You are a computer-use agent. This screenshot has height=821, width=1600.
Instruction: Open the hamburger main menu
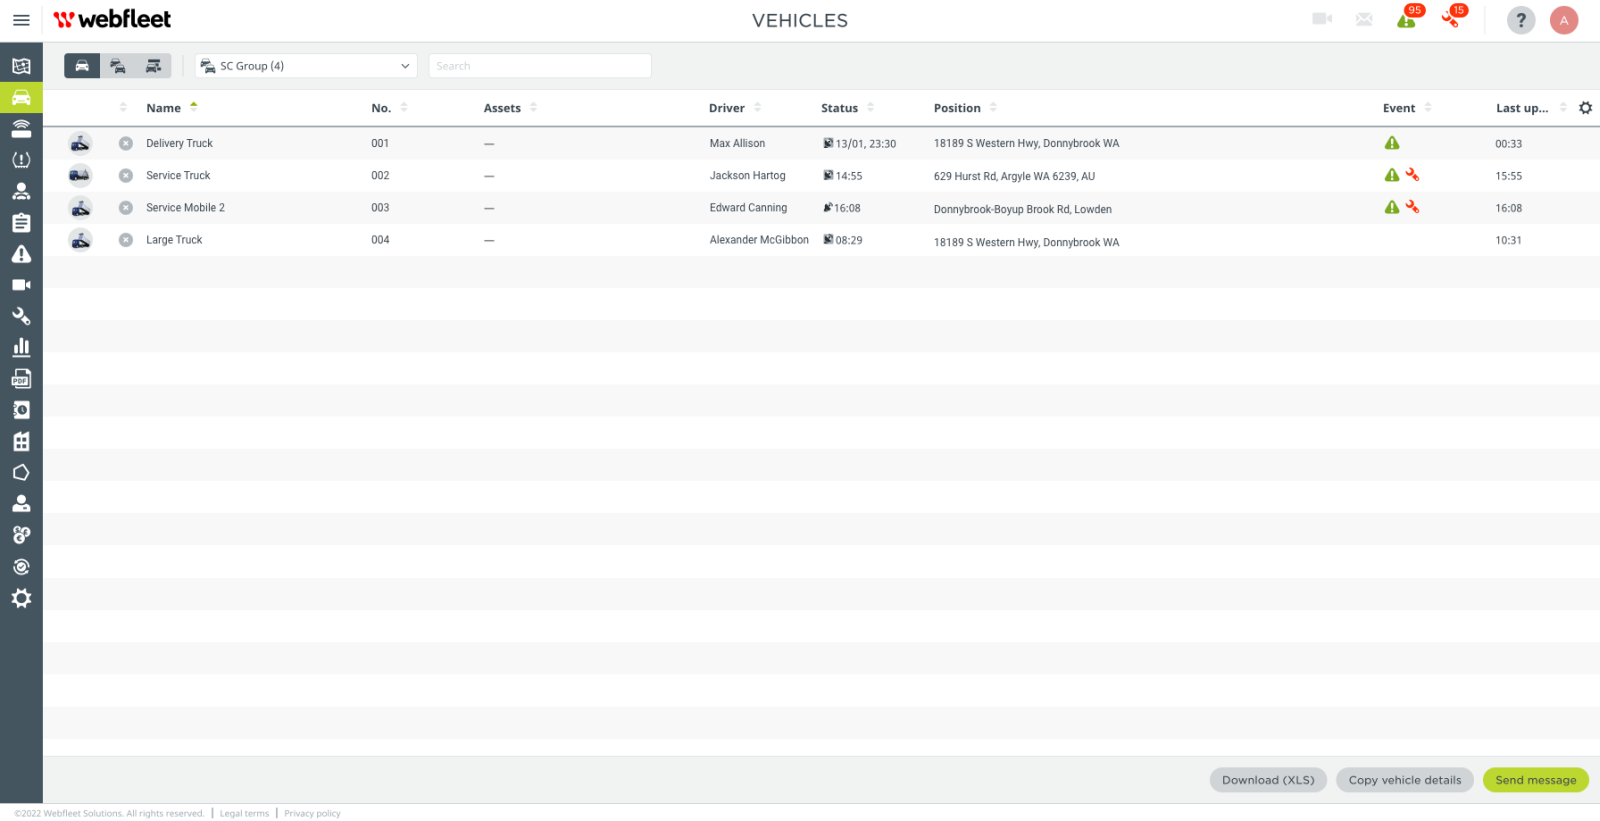click(x=21, y=20)
